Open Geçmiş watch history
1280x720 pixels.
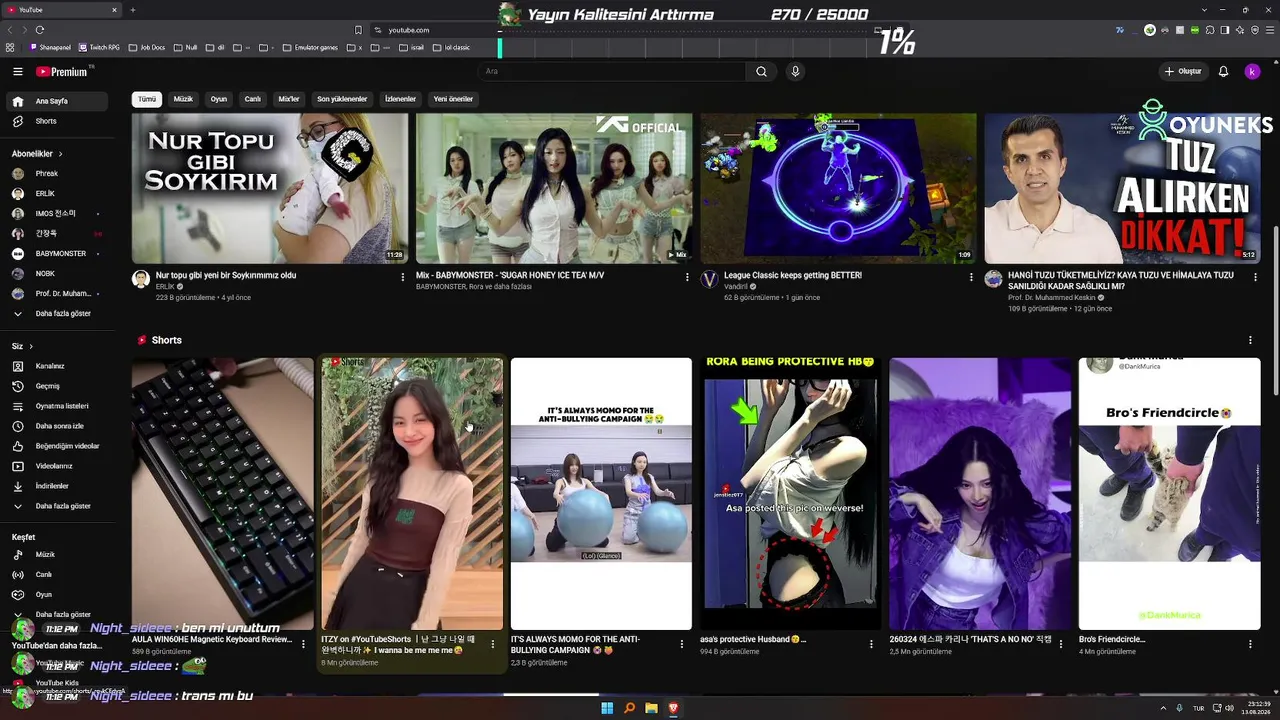(58, 386)
